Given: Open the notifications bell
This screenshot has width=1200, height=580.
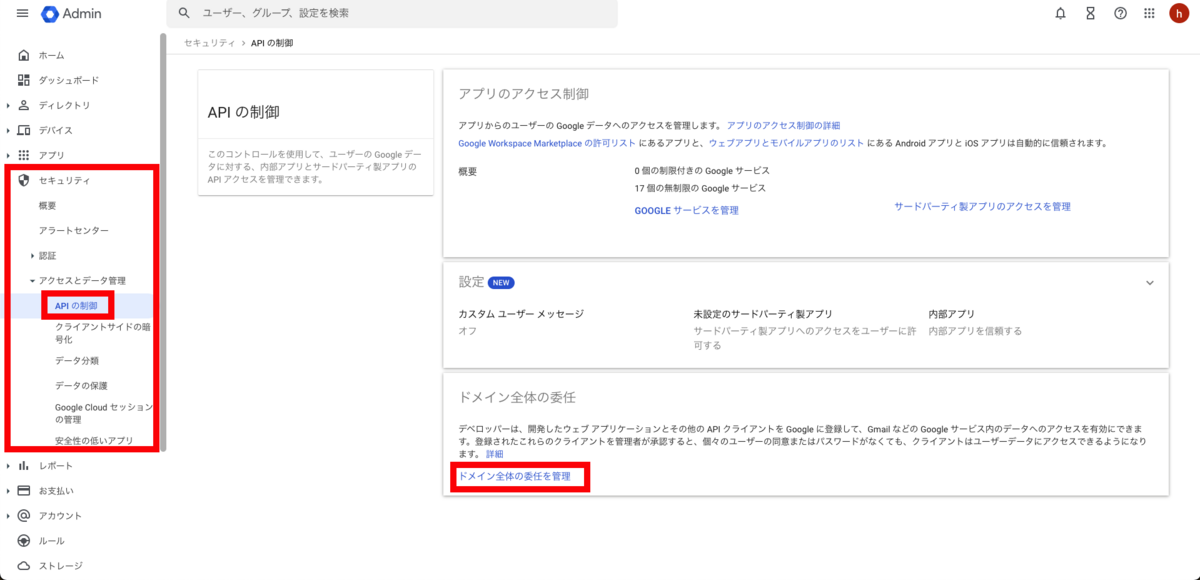Looking at the screenshot, I should (x=1060, y=14).
